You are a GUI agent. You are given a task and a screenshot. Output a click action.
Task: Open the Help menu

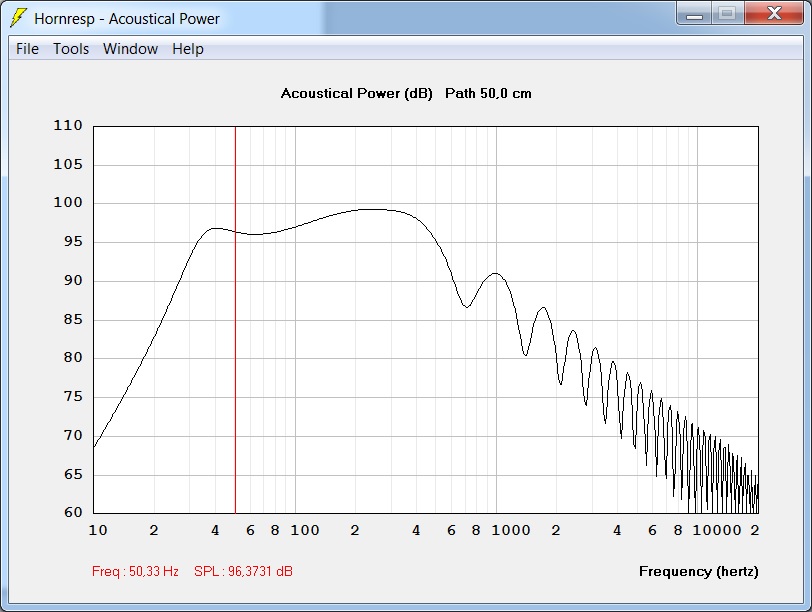coord(187,49)
